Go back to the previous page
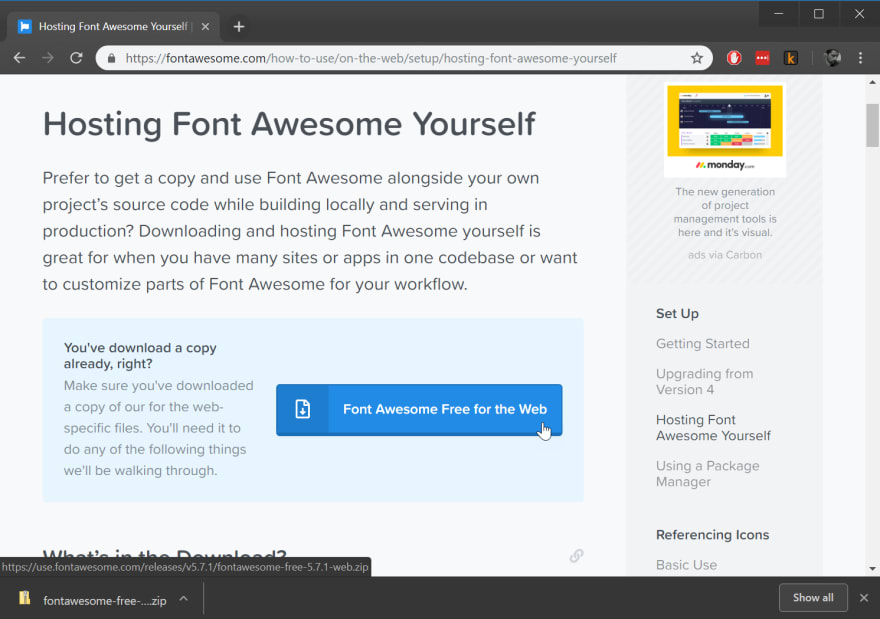Image resolution: width=880 pixels, height=619 pixels. (20, 58)
